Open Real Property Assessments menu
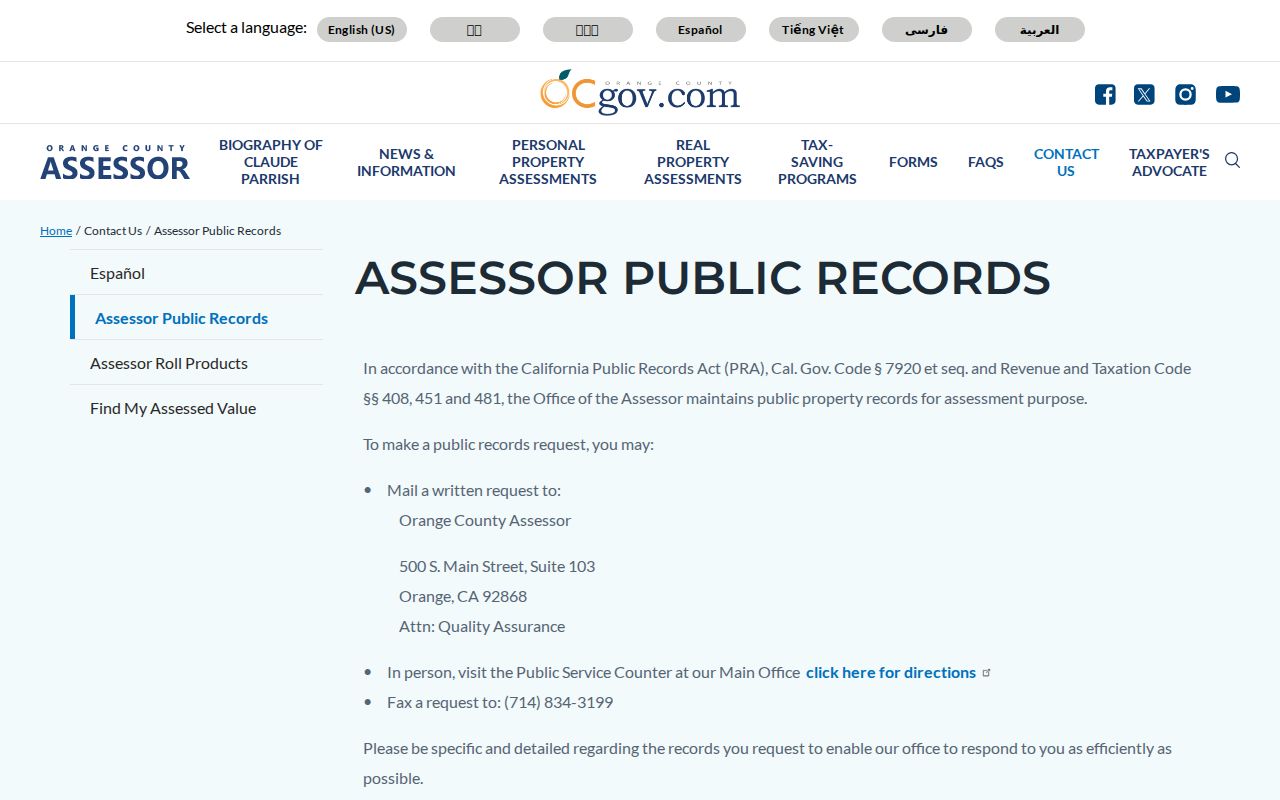1280x800 pixels. click(693, 162)
